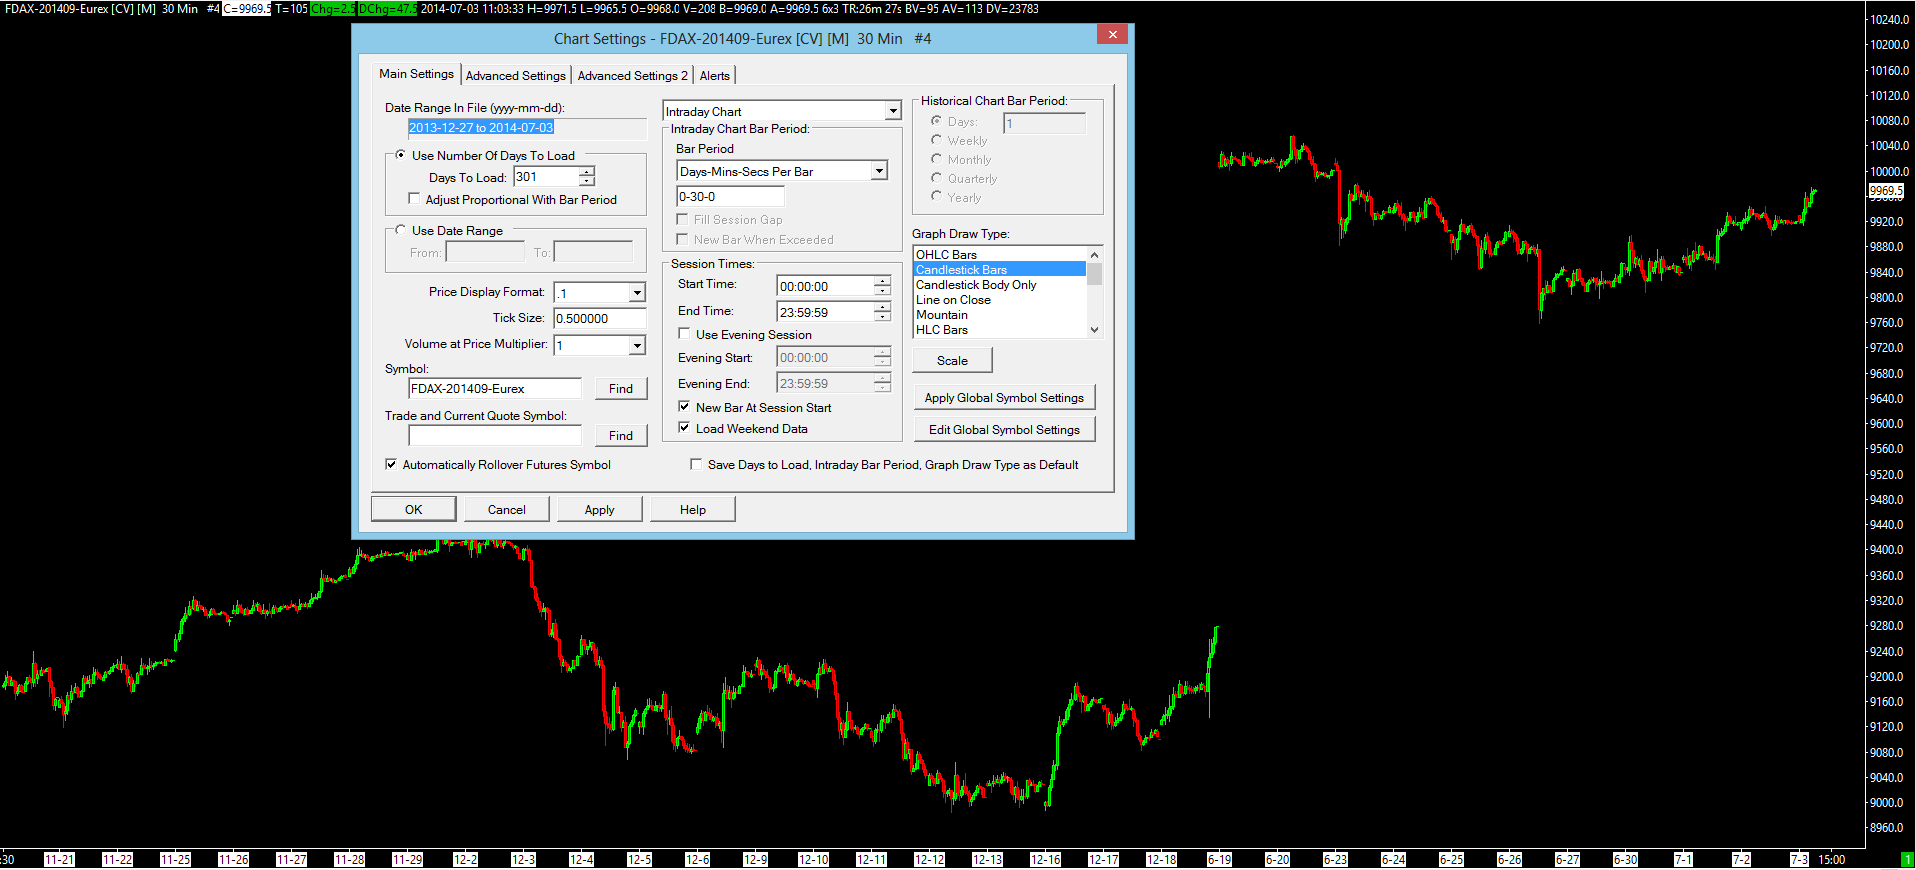Screen dimensions: 1916x870
Task: Select Candlestick Body Only draw type
Action: coord(999,284)
